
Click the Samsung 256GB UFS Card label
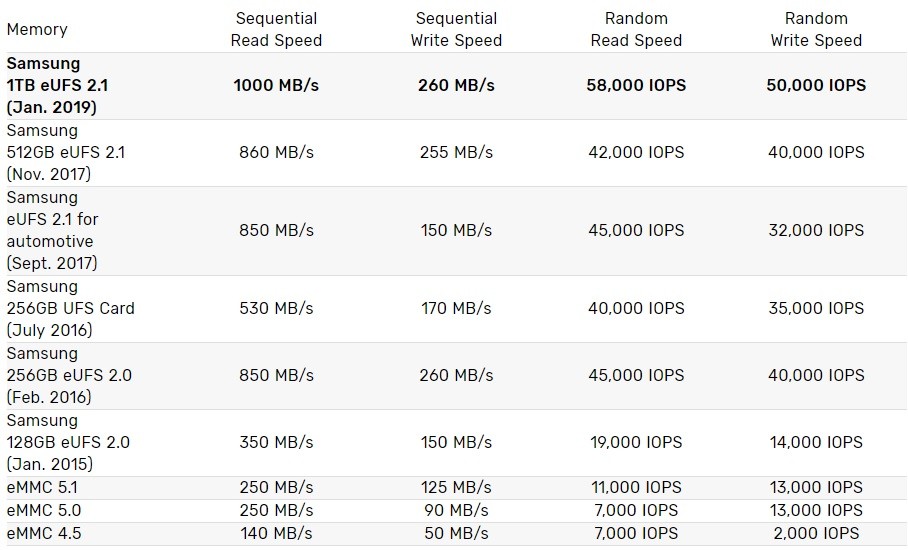click(x=71, y=308)
